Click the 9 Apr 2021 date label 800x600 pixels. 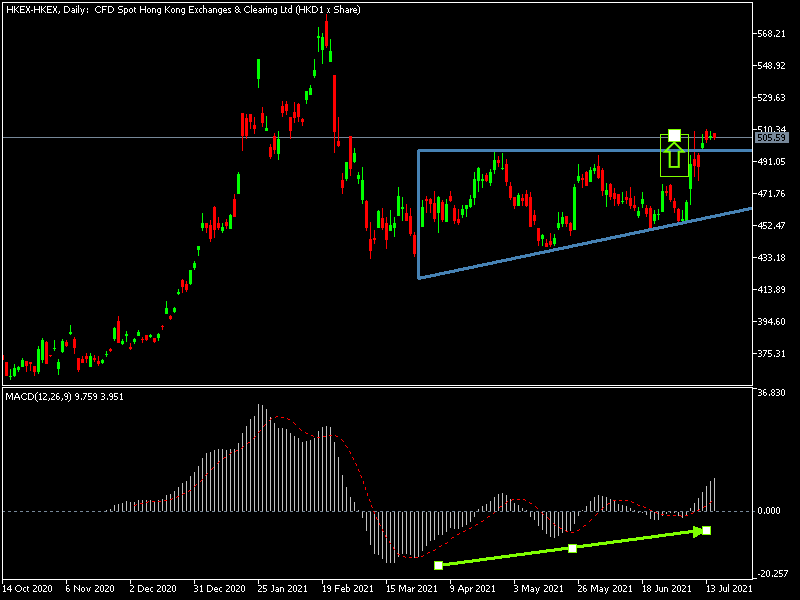[472, 589]
